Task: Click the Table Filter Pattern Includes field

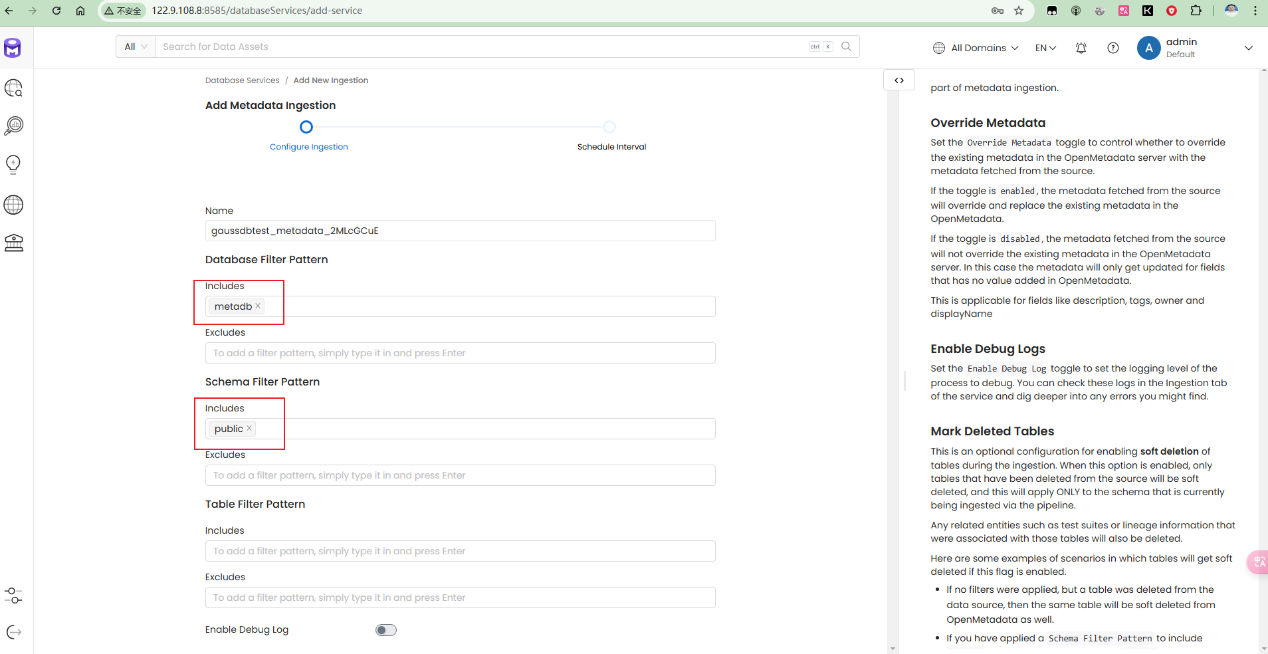Action: click(x=460, y=551)
